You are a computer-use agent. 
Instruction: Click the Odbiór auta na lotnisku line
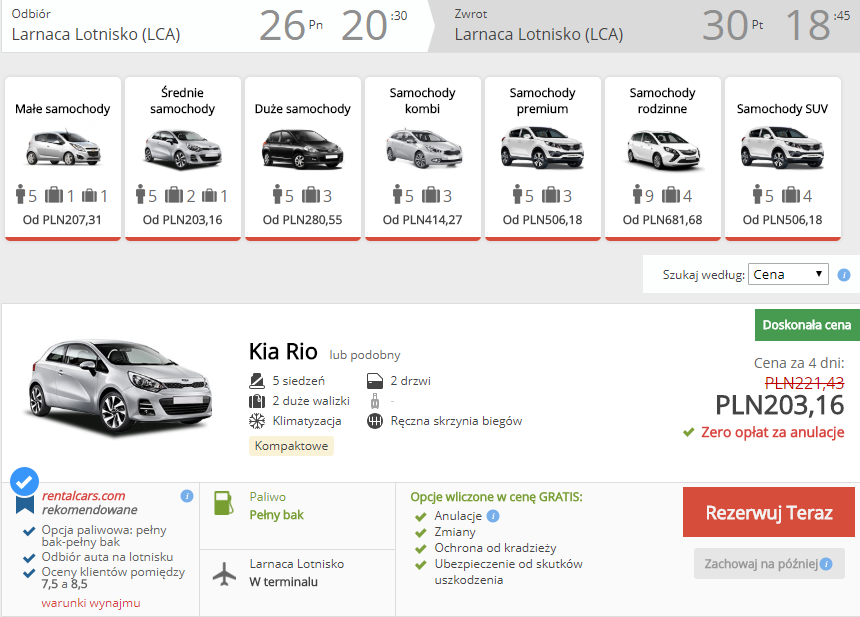pos(108,557)
